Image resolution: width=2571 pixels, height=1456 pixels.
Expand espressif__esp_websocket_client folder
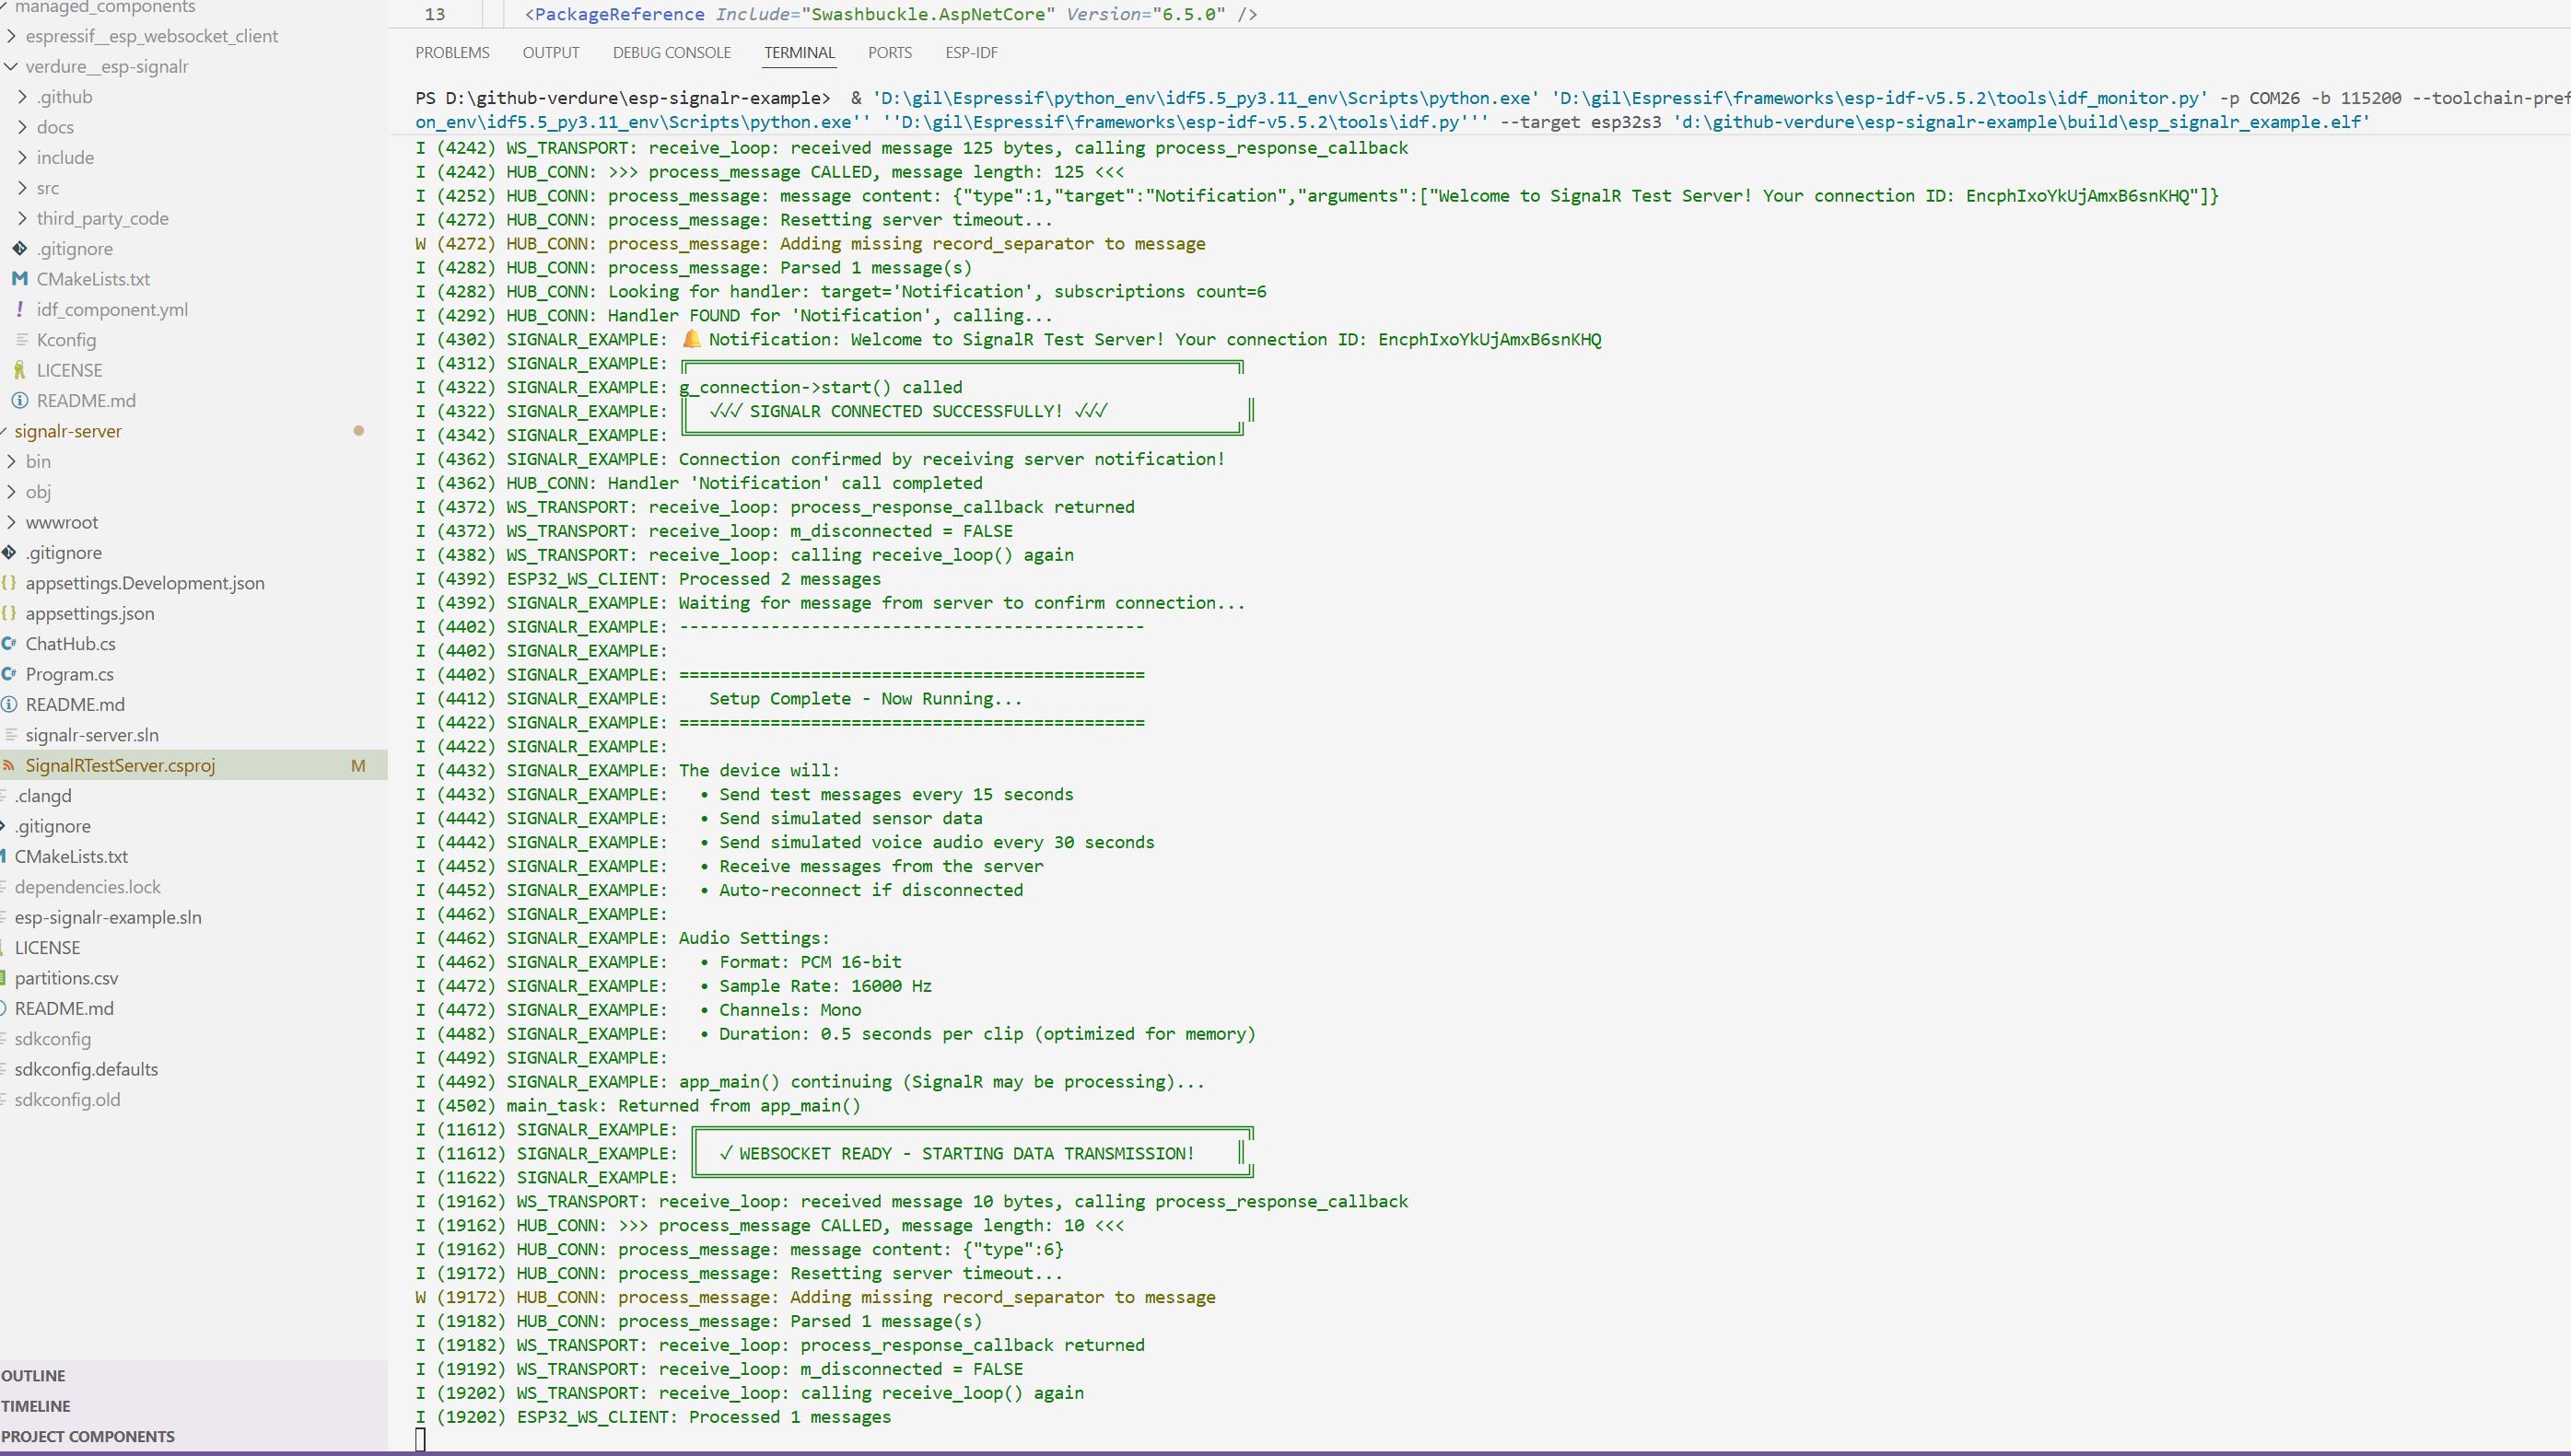pyautogui.click(x=151, y=36)
